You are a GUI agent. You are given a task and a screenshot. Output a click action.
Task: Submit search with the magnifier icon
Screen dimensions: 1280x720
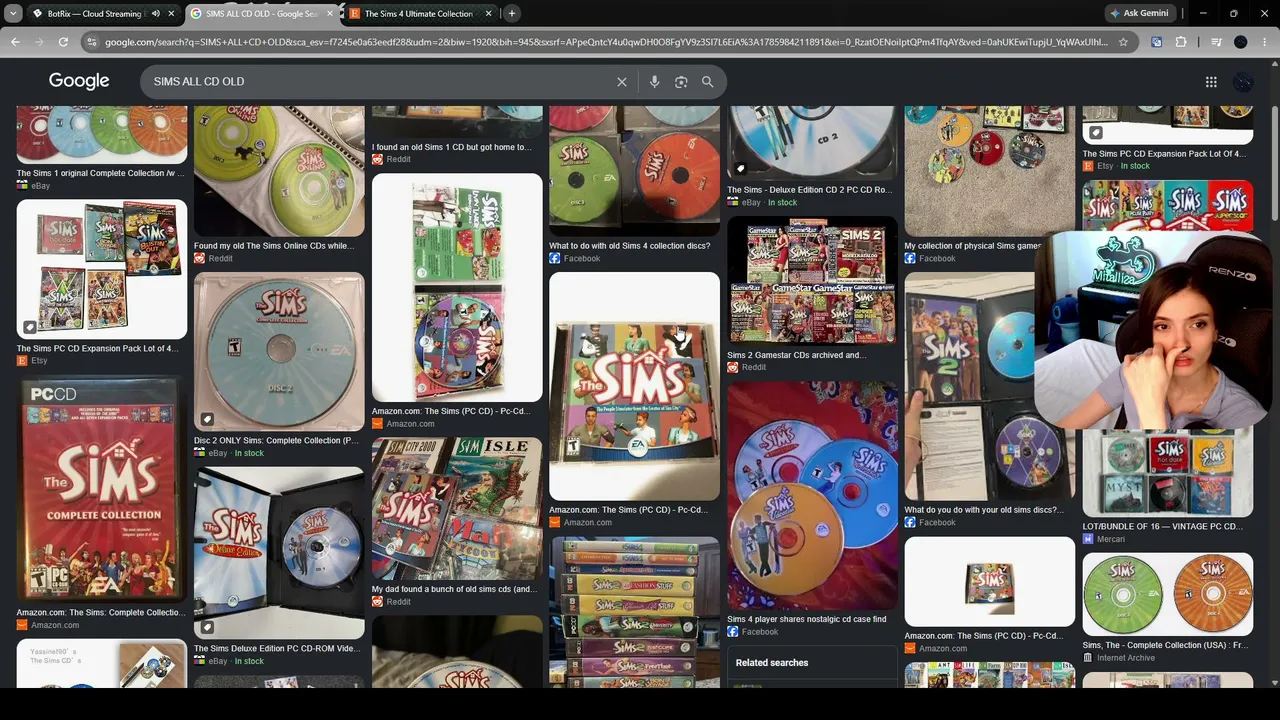708,82
